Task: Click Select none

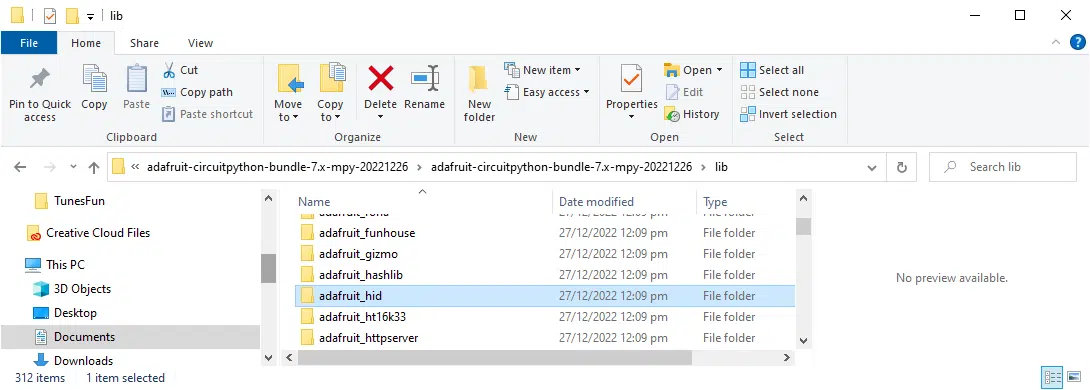Action: pyautogui.click(x=779, y=92)
